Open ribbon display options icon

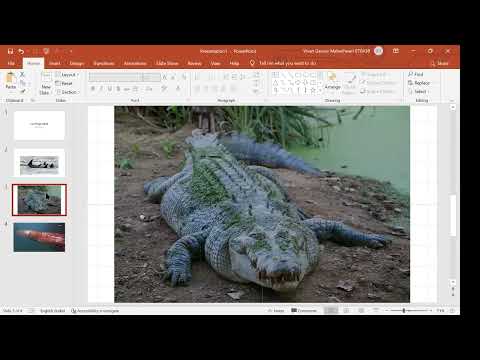tap(396, 51)
